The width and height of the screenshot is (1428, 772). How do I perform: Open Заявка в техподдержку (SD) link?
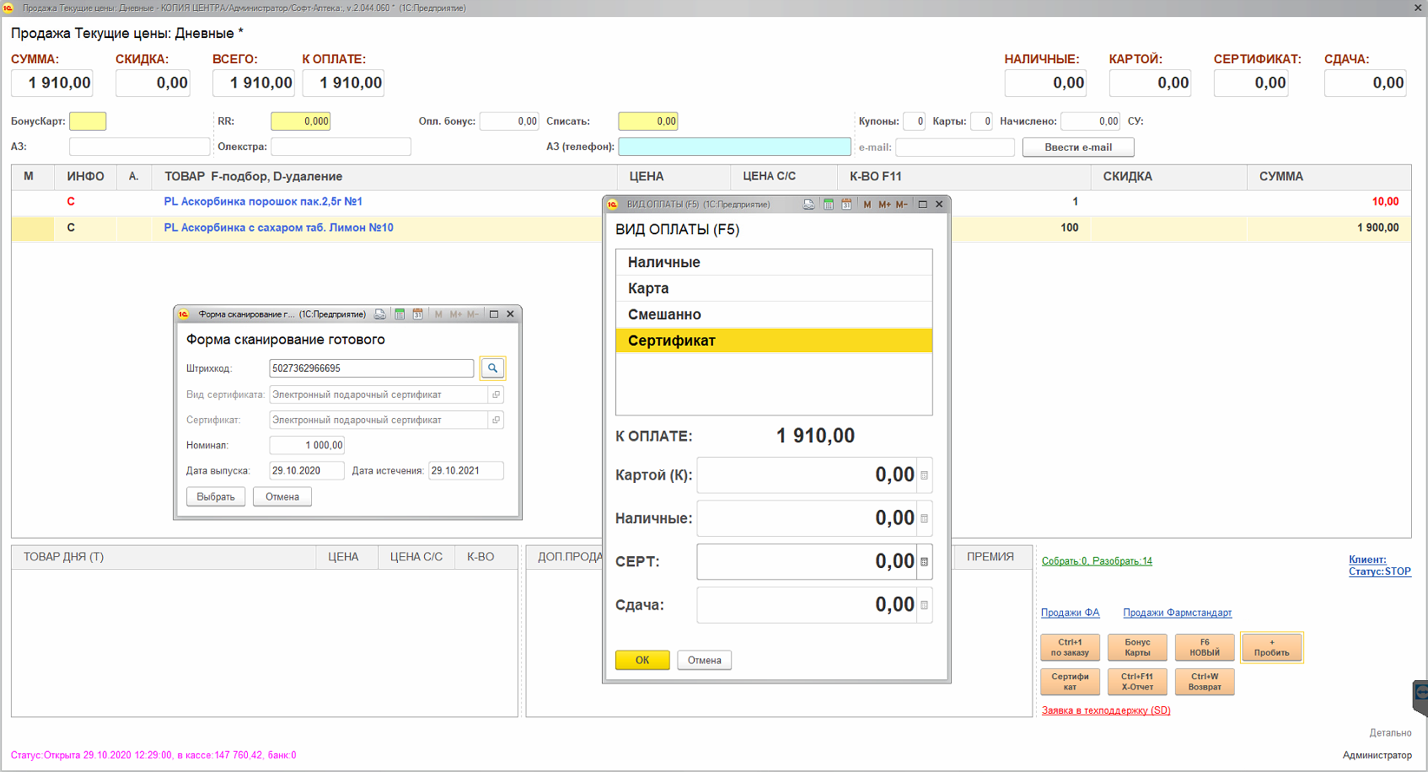(x=1105, y=710)
